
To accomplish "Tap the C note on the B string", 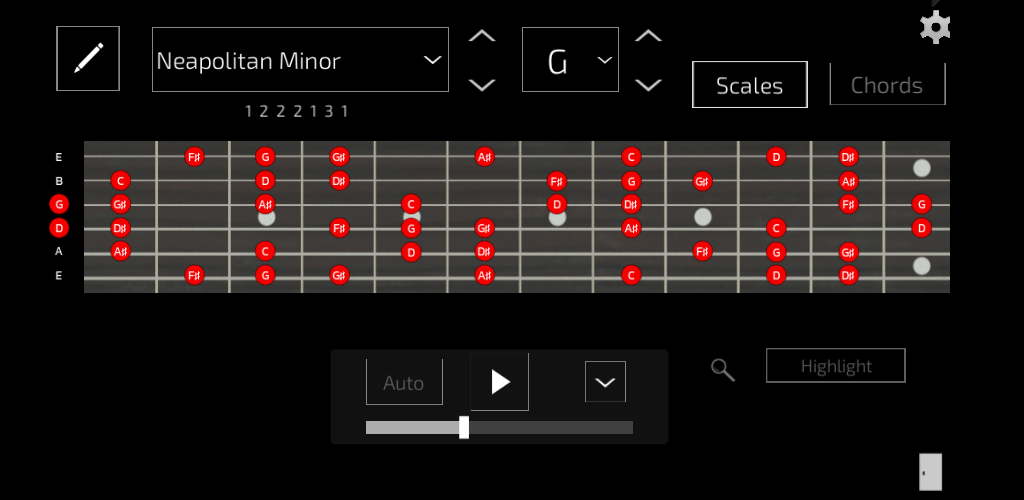I will point(120,181).
